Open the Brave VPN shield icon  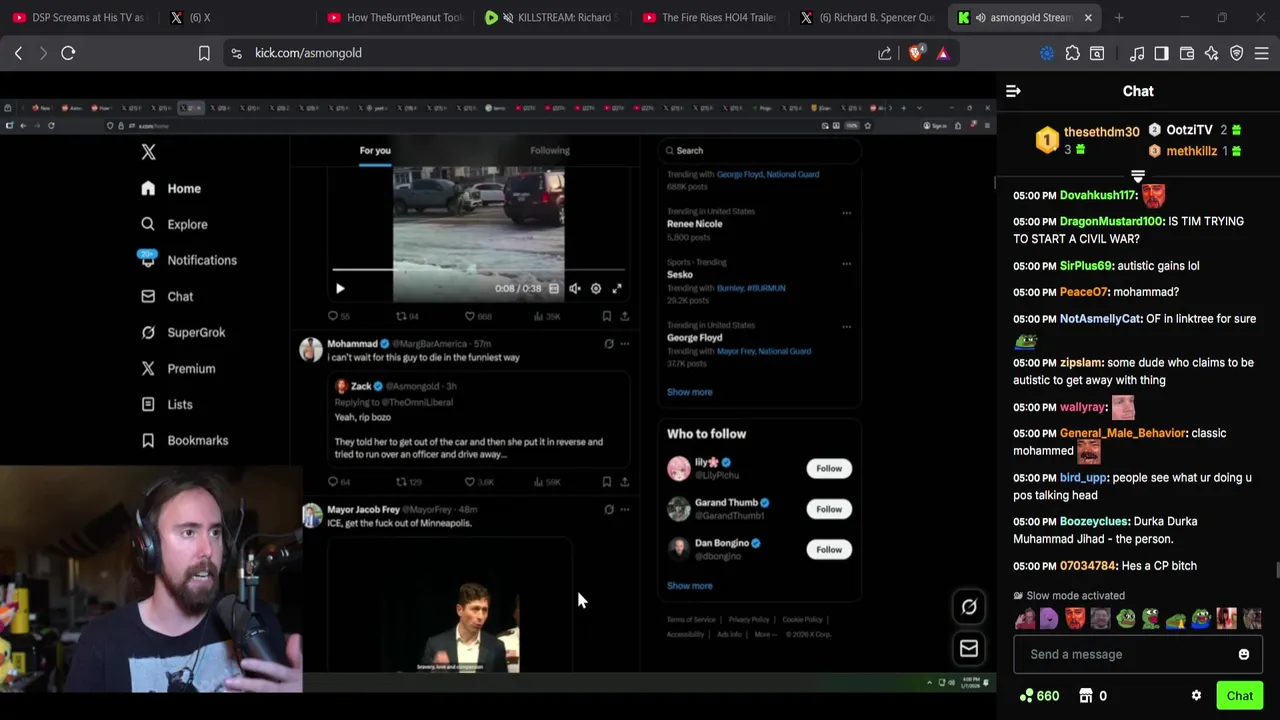coord(1237,53)
